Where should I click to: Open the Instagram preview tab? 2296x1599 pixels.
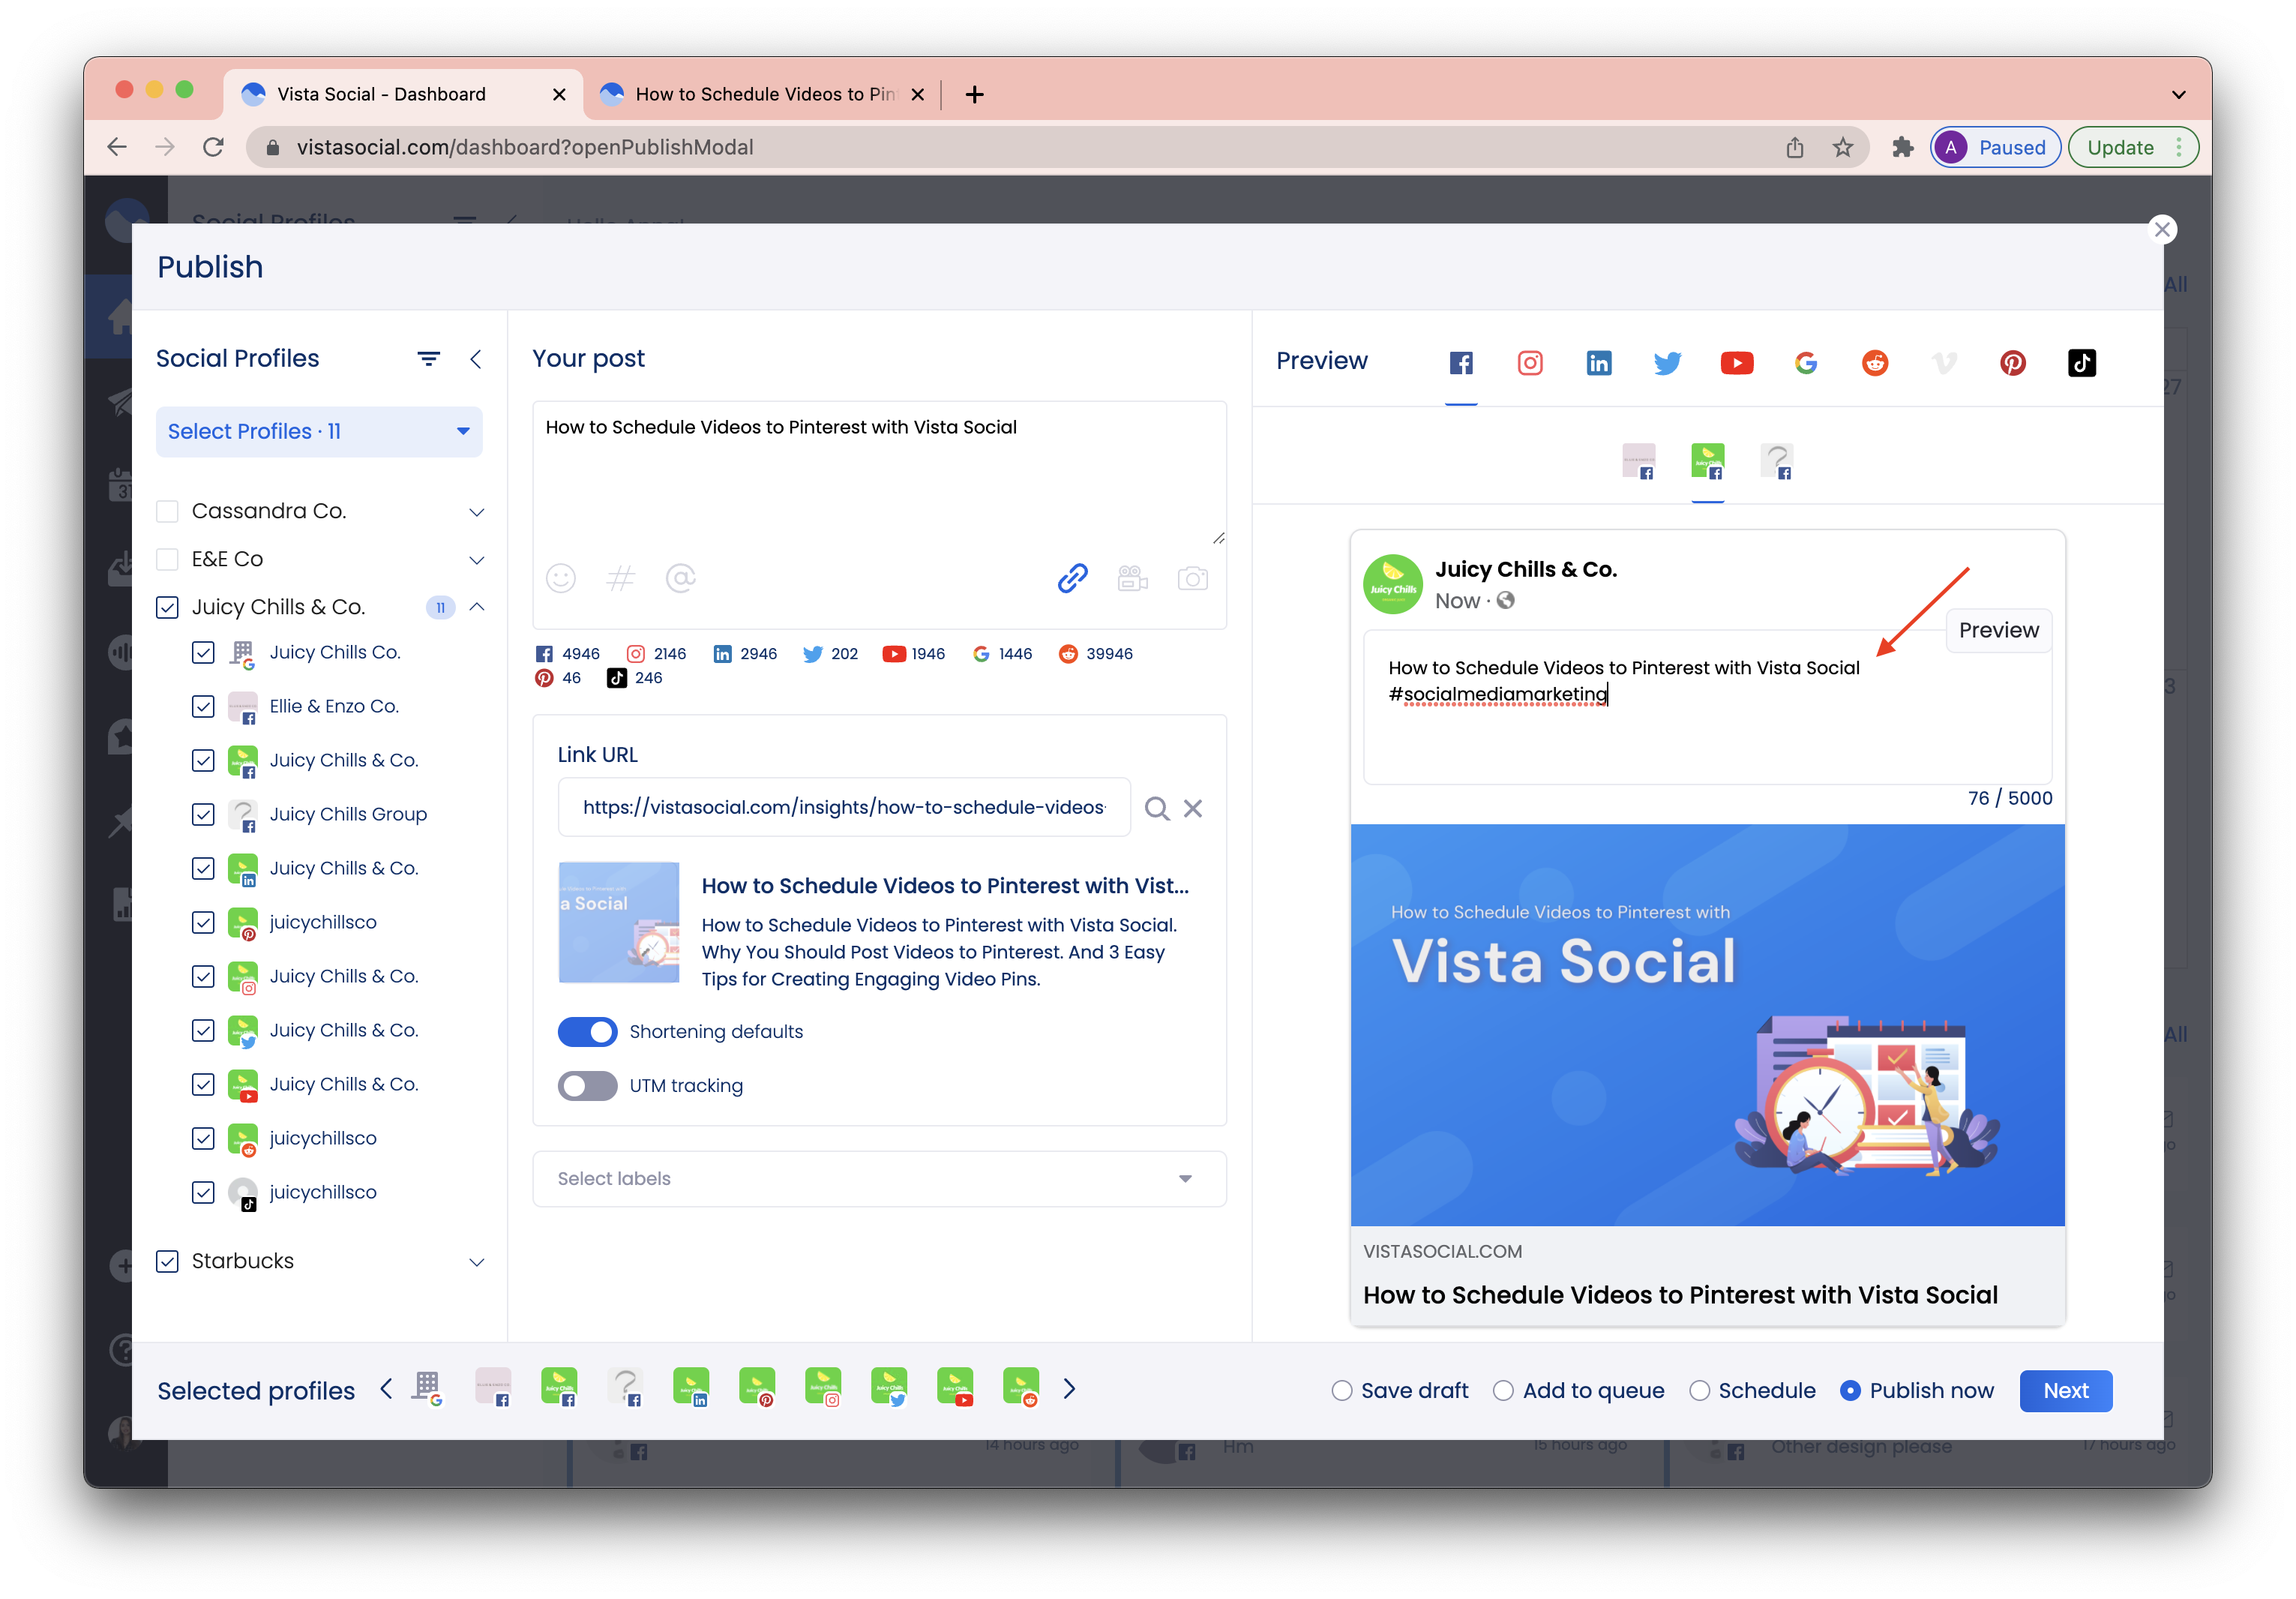click(x=1530, y=363)
